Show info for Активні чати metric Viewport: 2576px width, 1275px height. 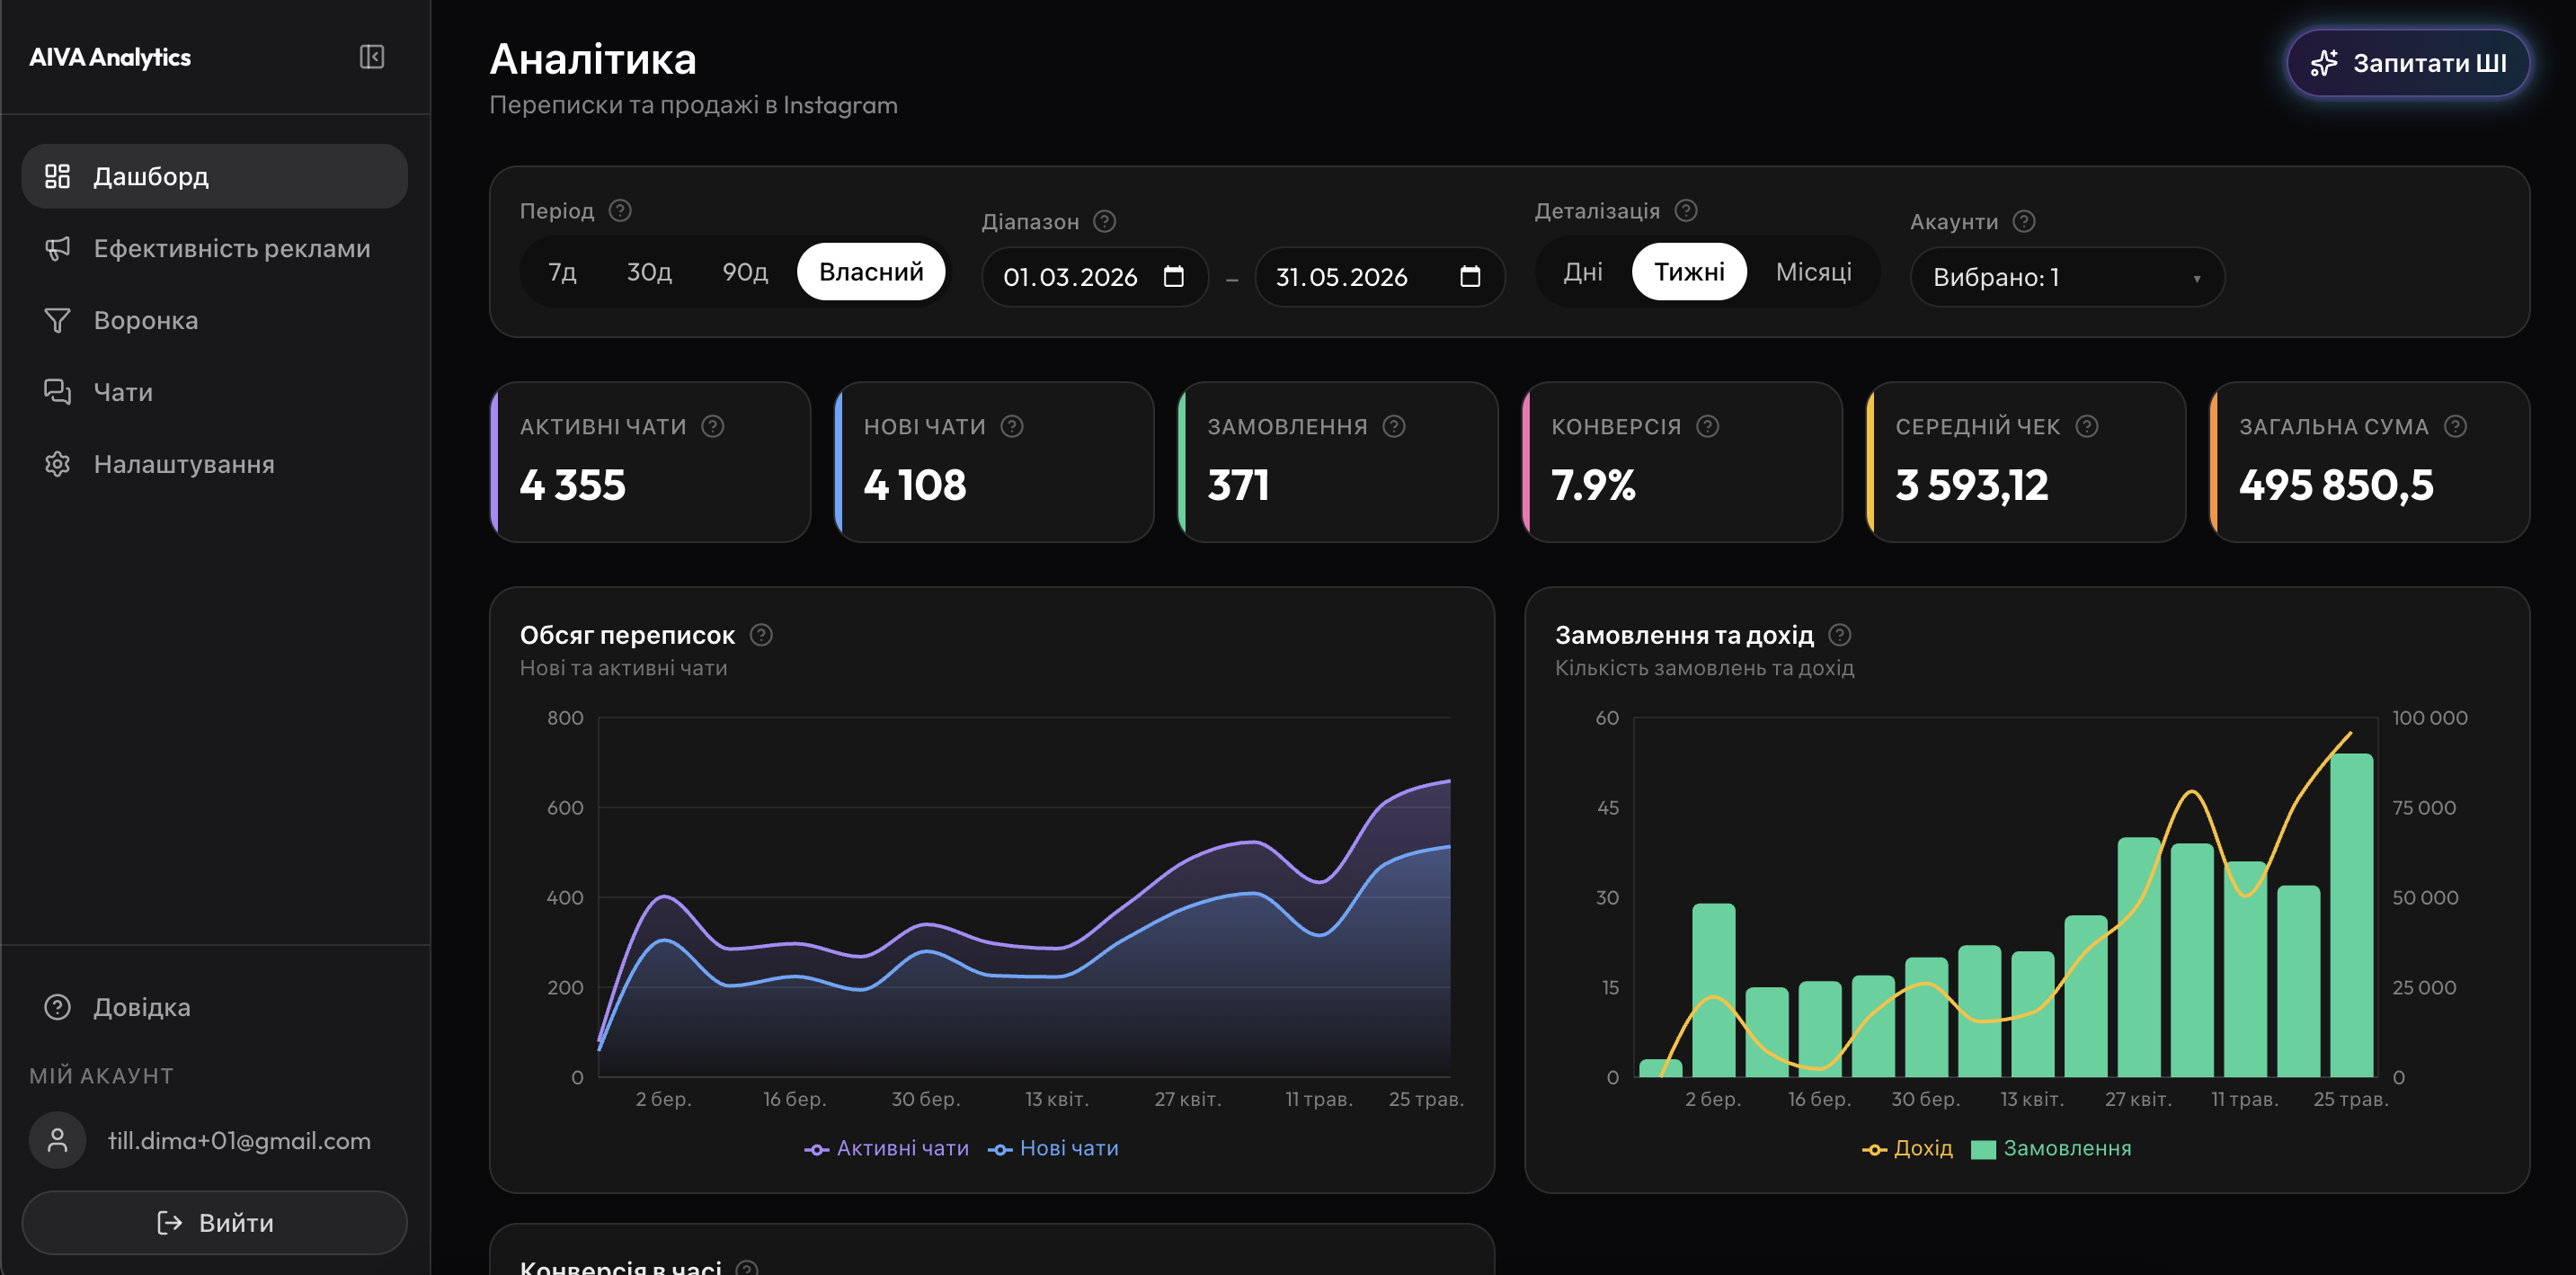[713, 427]
